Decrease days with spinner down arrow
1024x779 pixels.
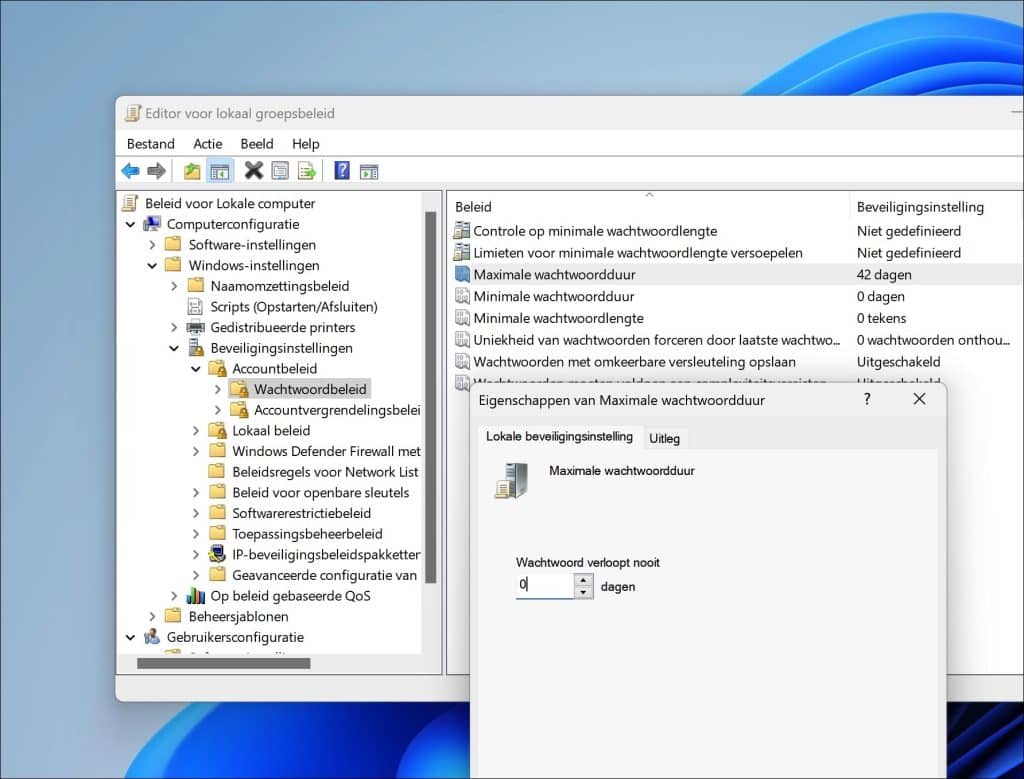click(x=583, y=592)
